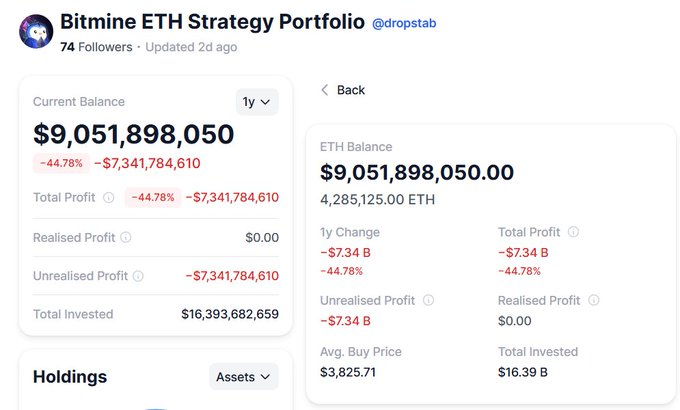Click Realised Profit info icon in ETH Balance panel
This screenshot has height=410, width=680.
pyautogui.click(x=594, y=300)
